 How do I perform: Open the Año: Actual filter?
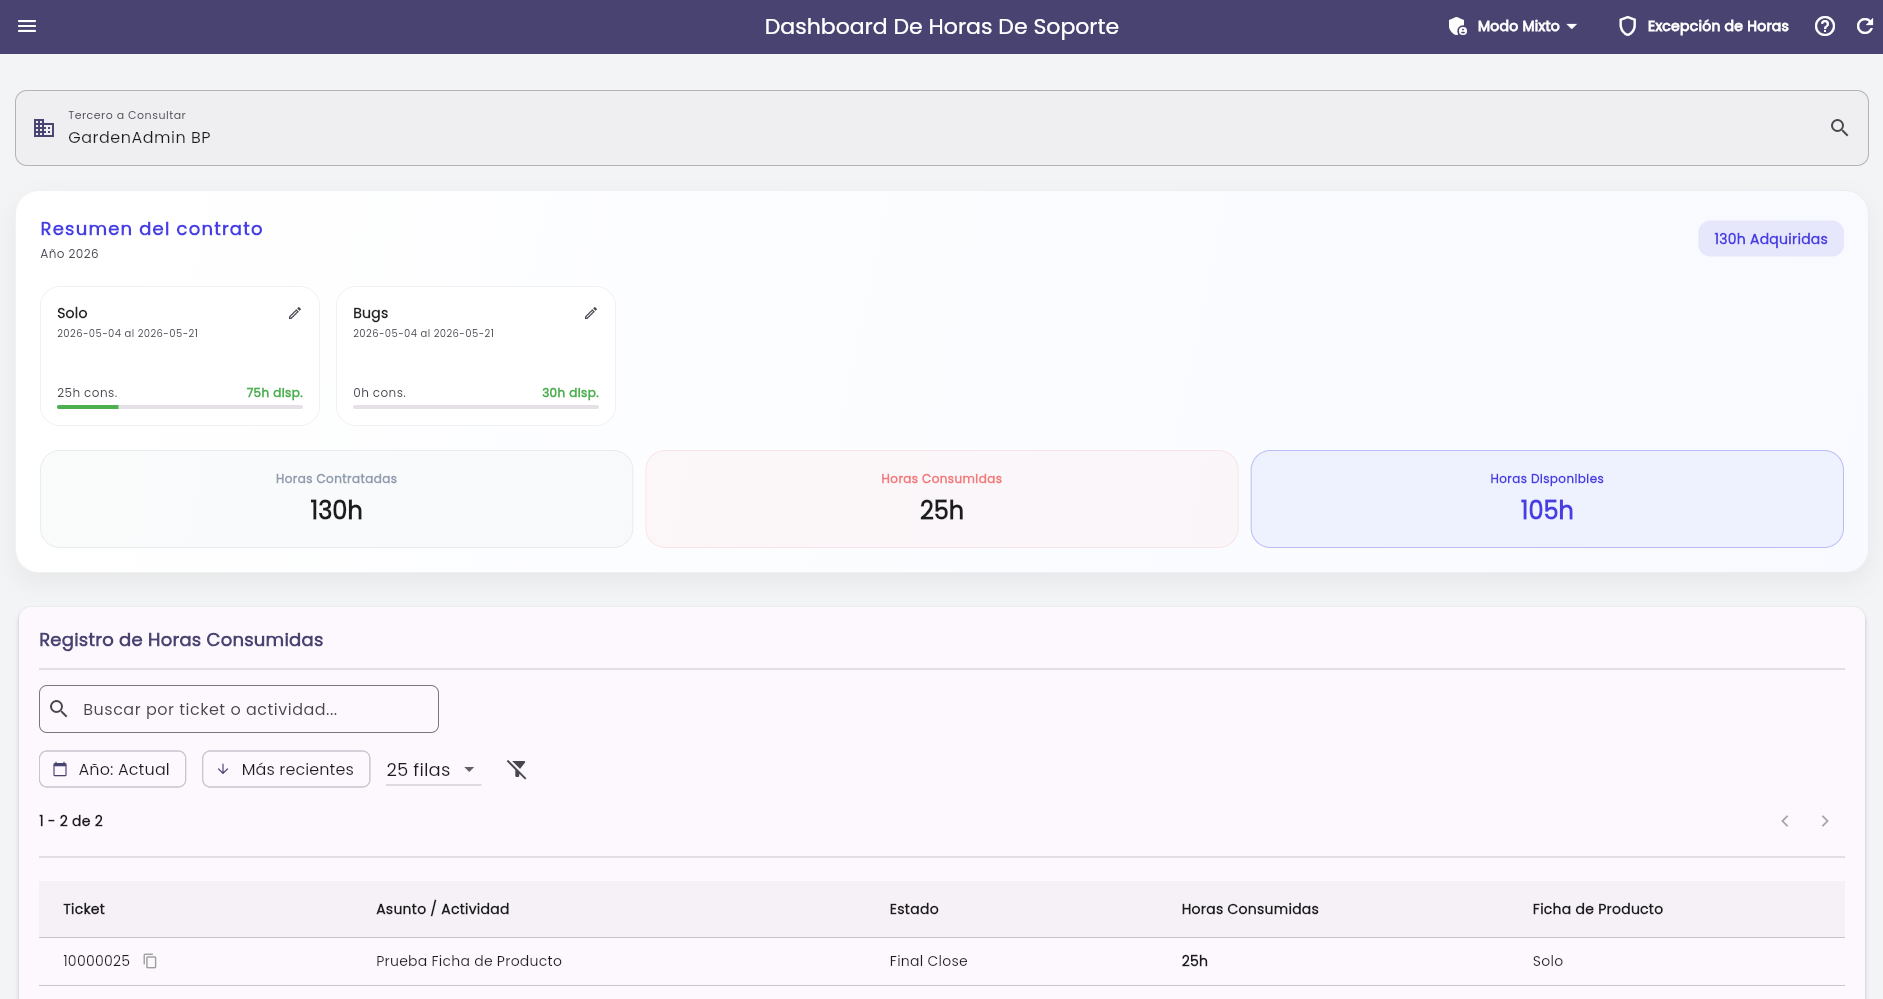113,769
